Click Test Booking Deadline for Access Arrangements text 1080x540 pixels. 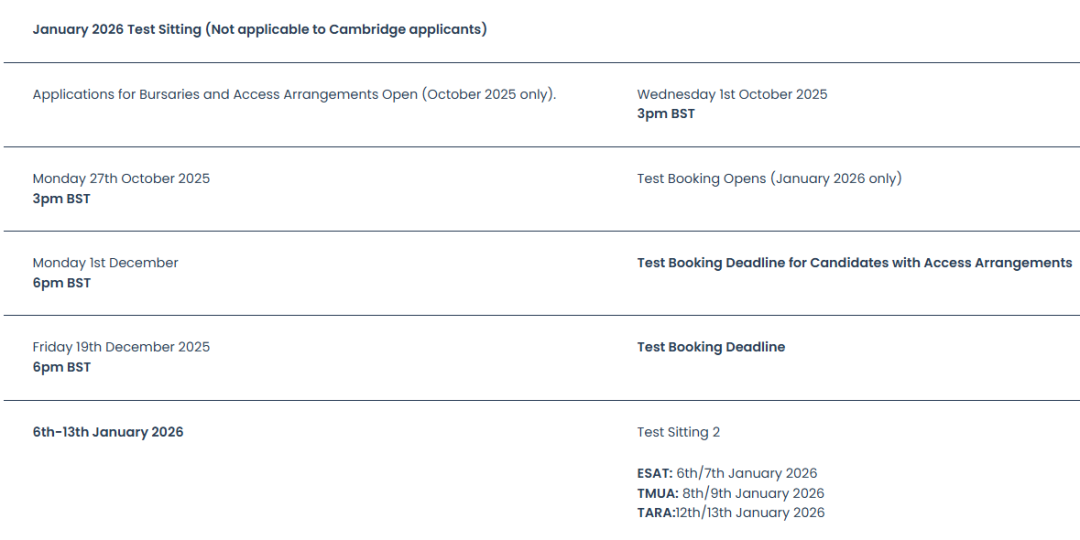855,263
